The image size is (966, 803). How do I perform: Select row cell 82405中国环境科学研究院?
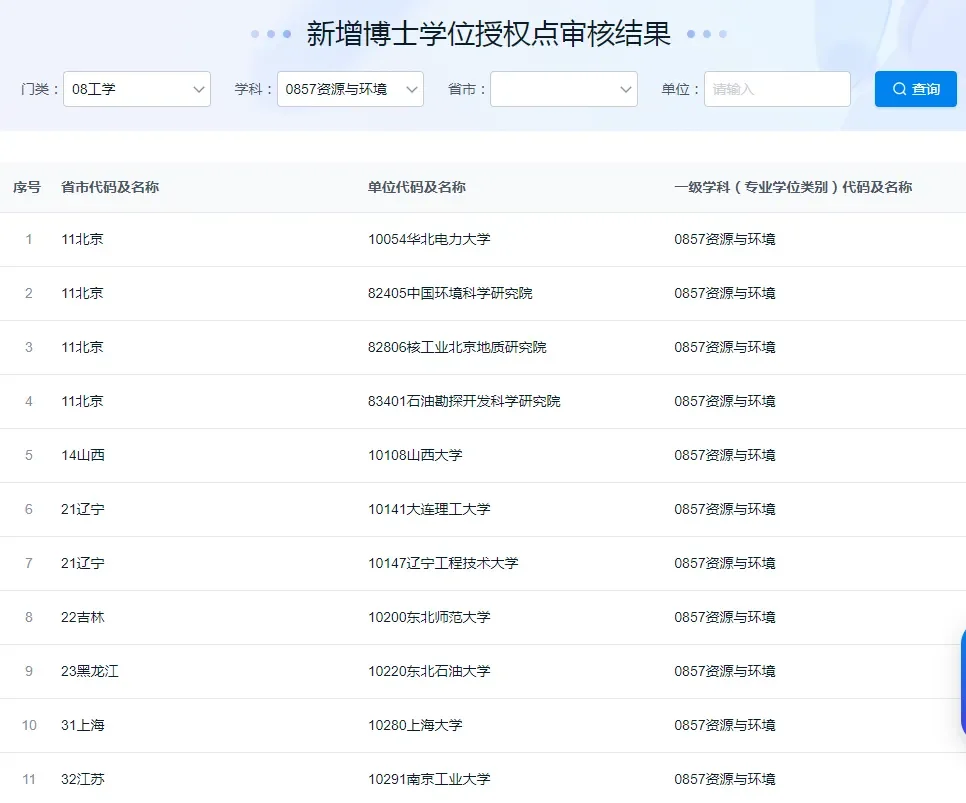pos(450,293)
